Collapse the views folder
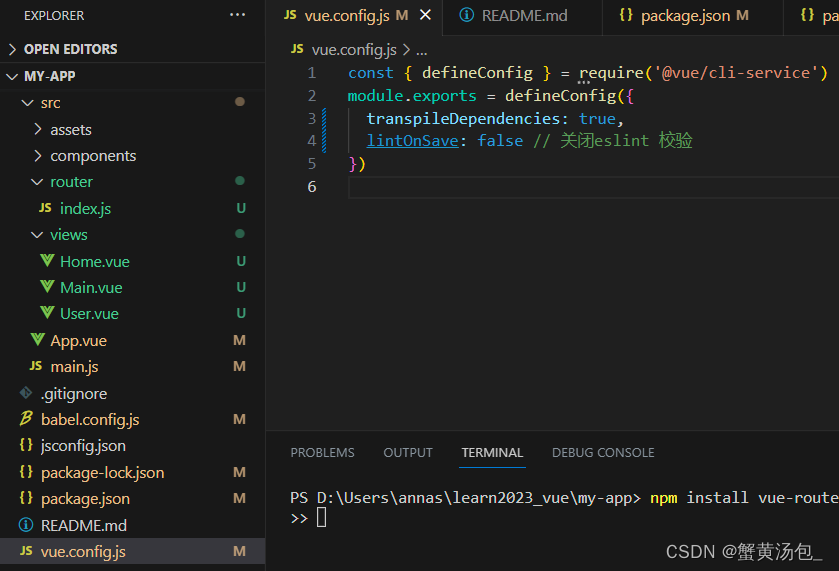Screen dimensions: 839x571 coord(37,234)
